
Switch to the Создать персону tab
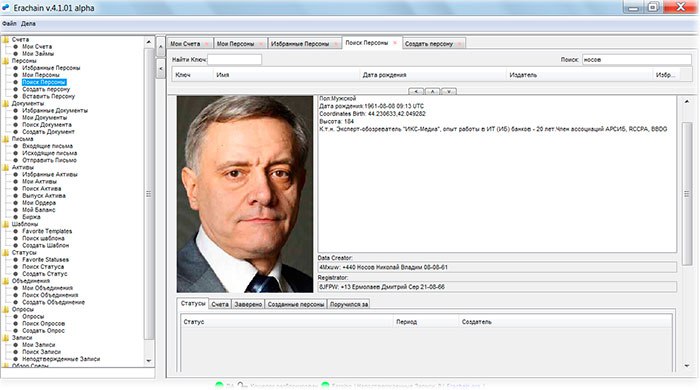coord(429,44)
